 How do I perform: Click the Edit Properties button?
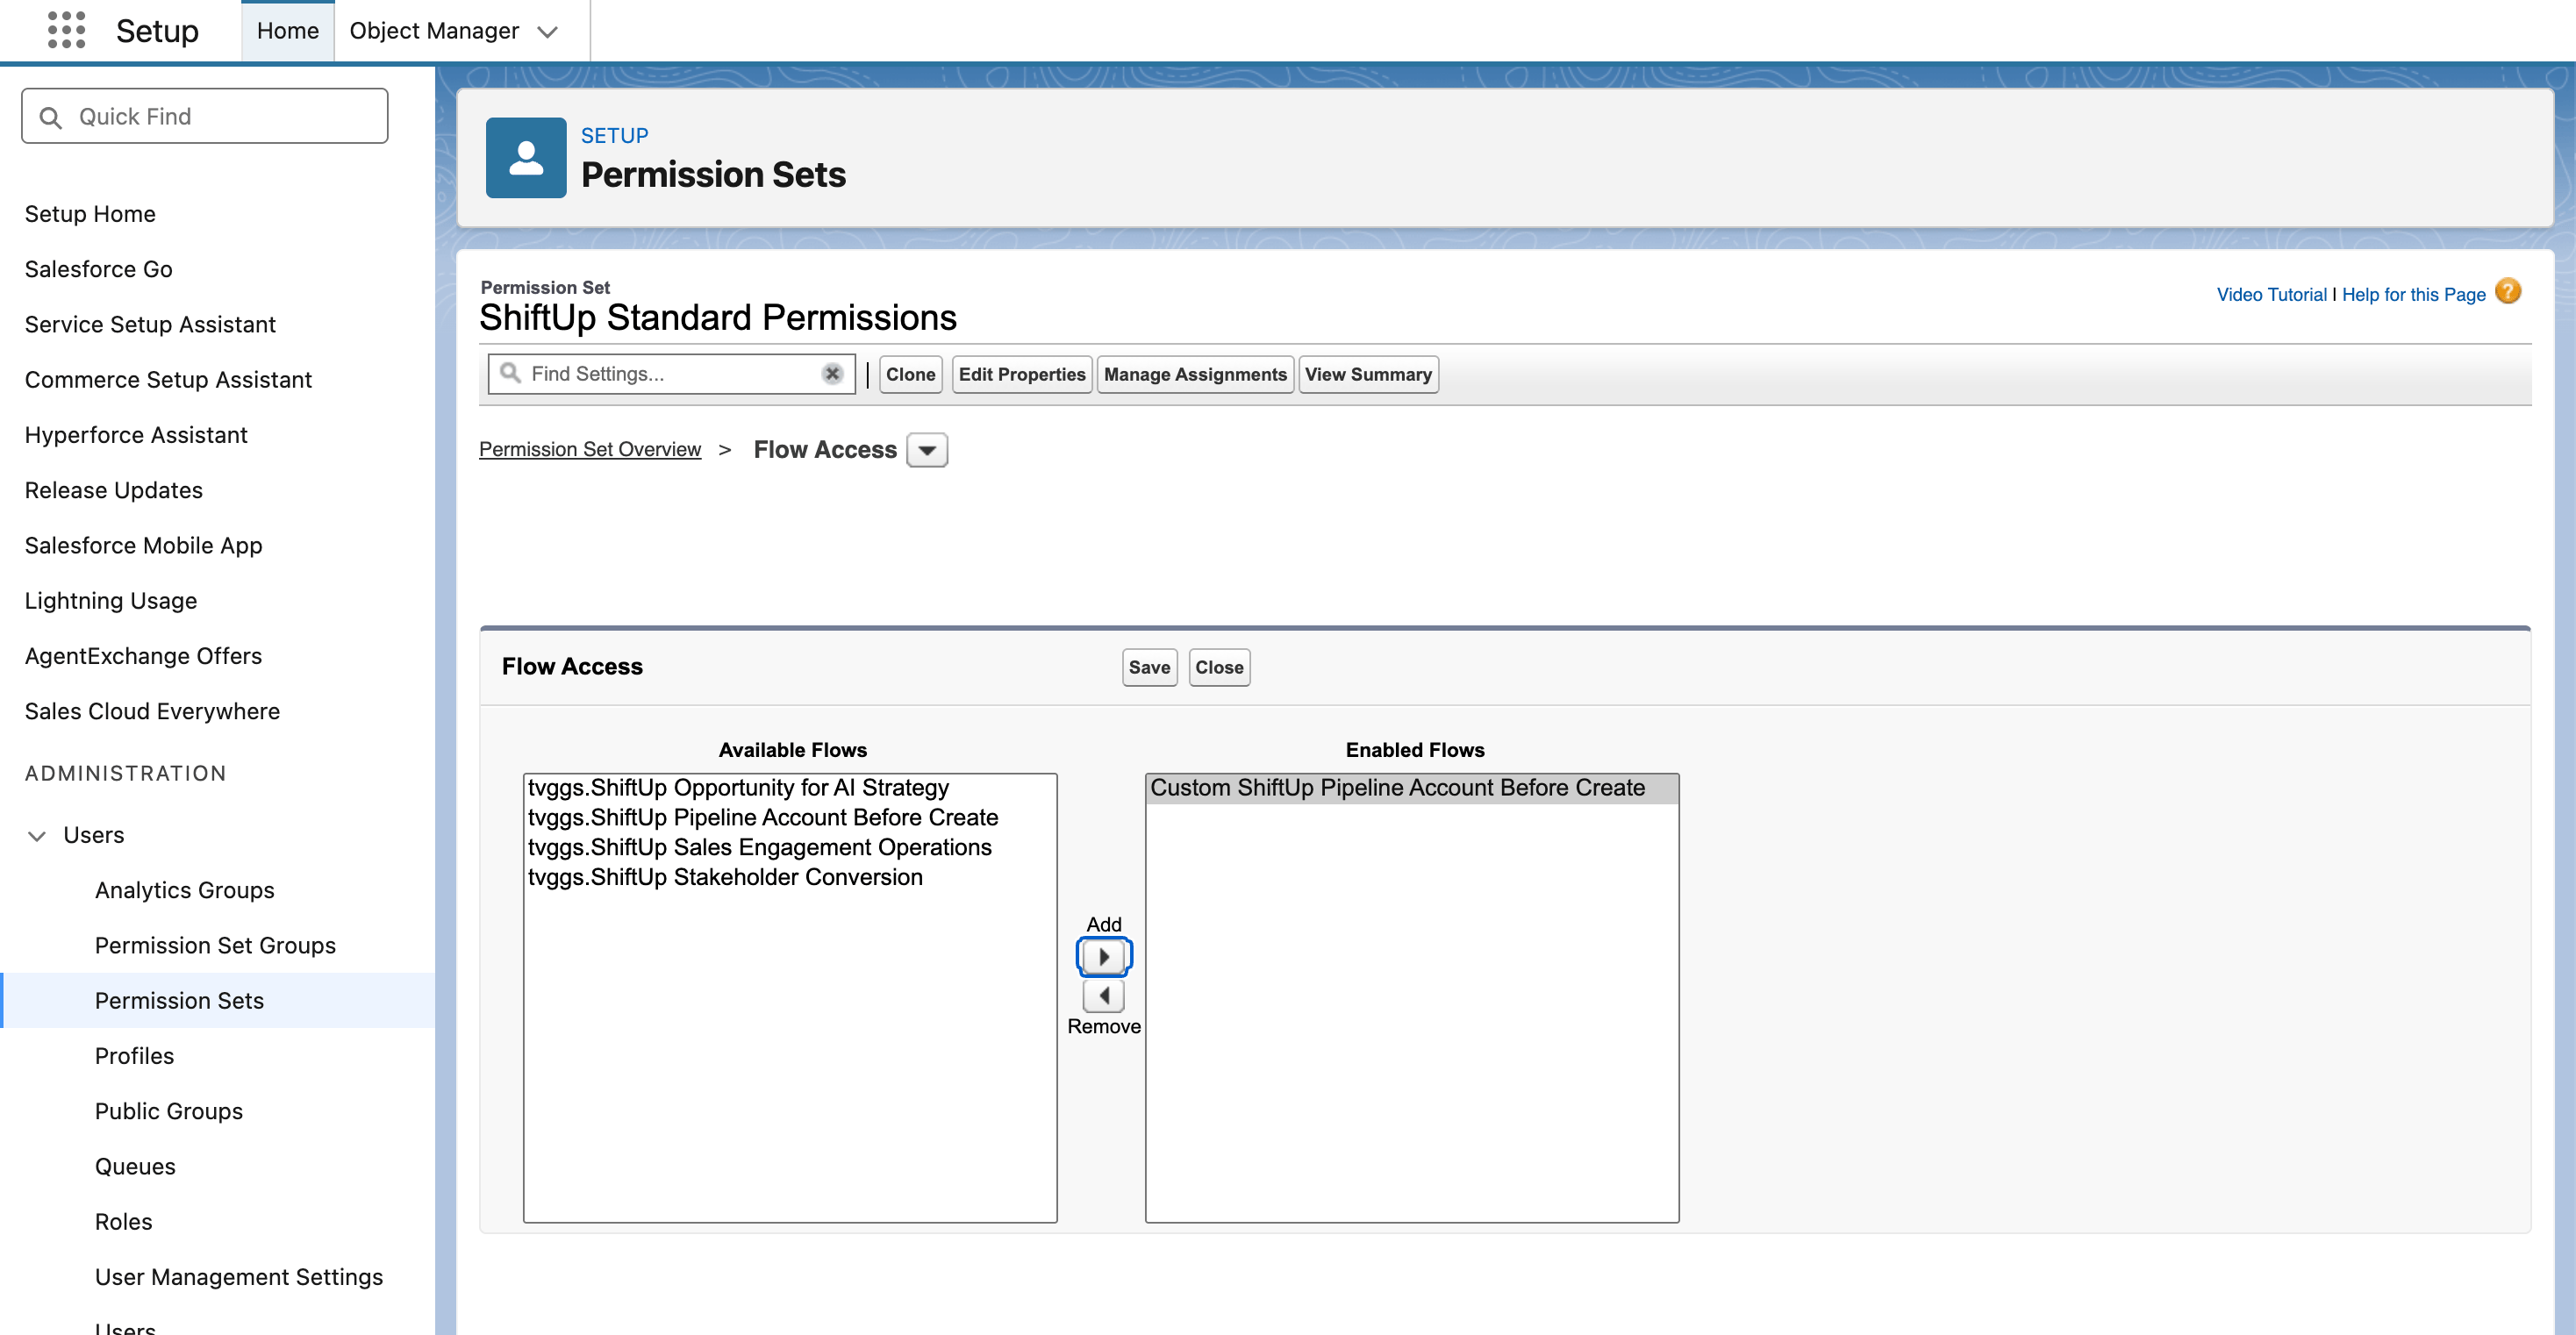click(1022, 374)
